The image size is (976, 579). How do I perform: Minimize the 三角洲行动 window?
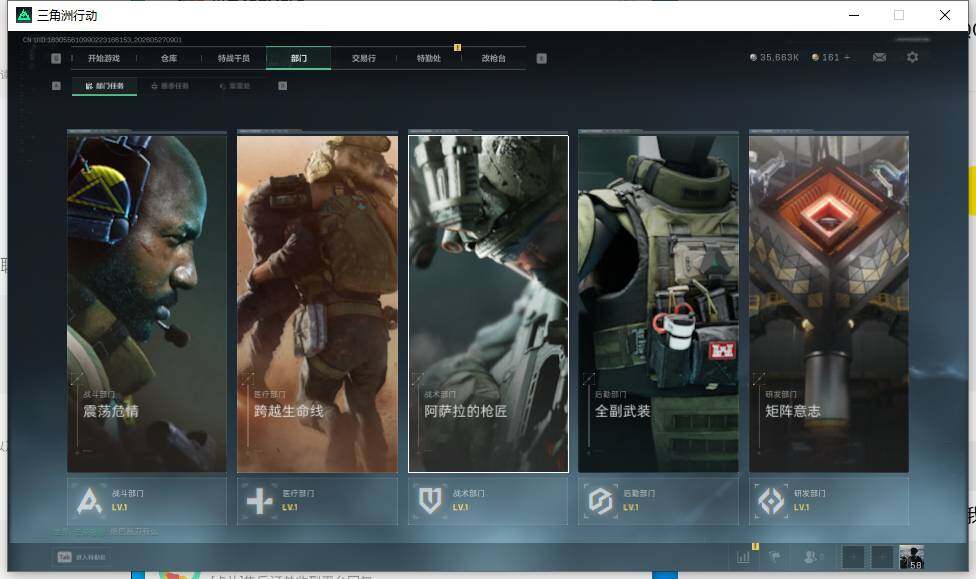[854, 15]
